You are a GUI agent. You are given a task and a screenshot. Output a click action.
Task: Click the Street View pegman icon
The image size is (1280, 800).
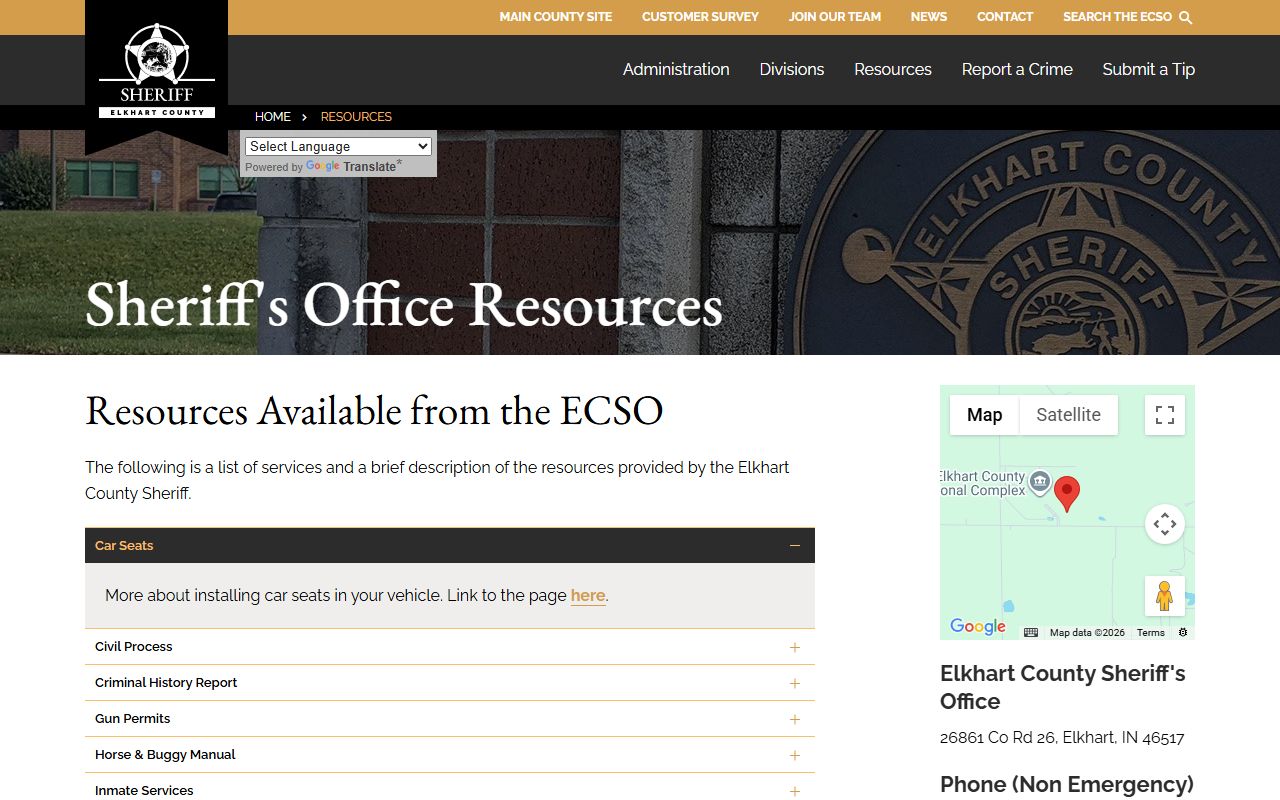(x=1165, y=596)
